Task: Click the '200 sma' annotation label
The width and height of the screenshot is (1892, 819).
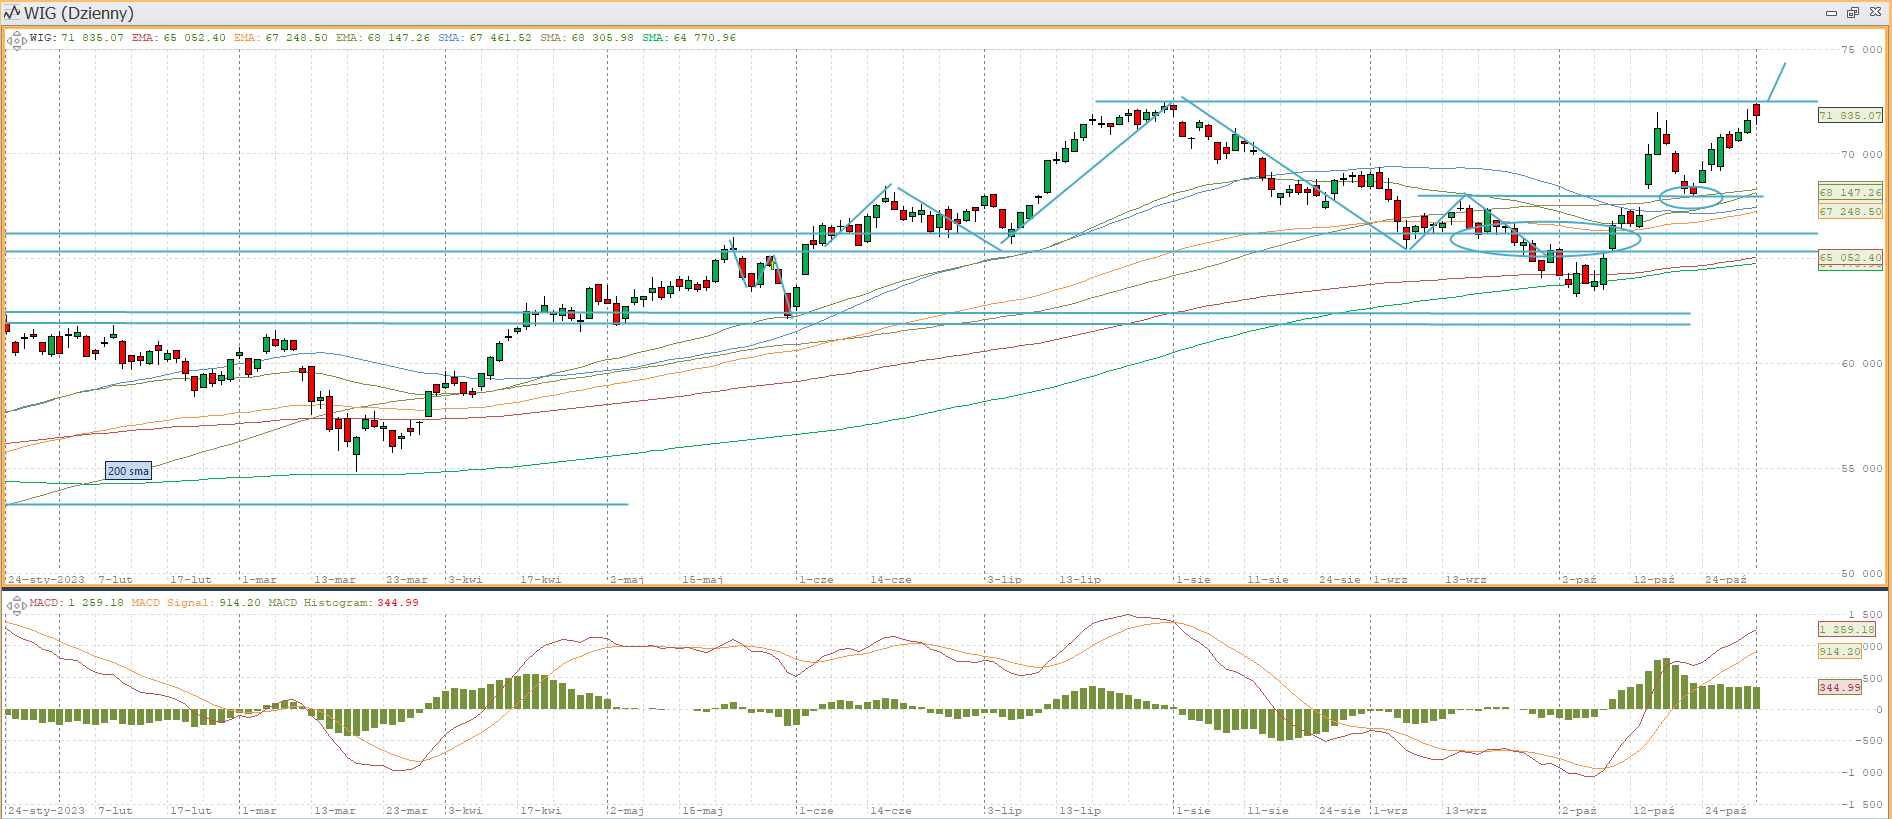Action: tap(128, 471)
